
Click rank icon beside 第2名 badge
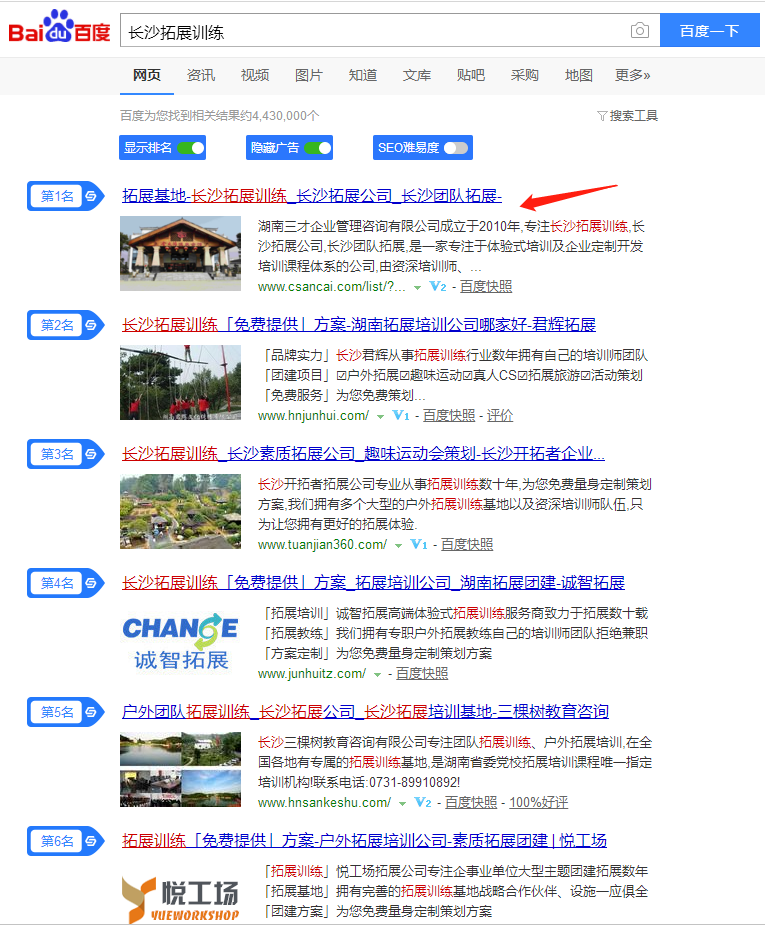[x=91, y=325]
